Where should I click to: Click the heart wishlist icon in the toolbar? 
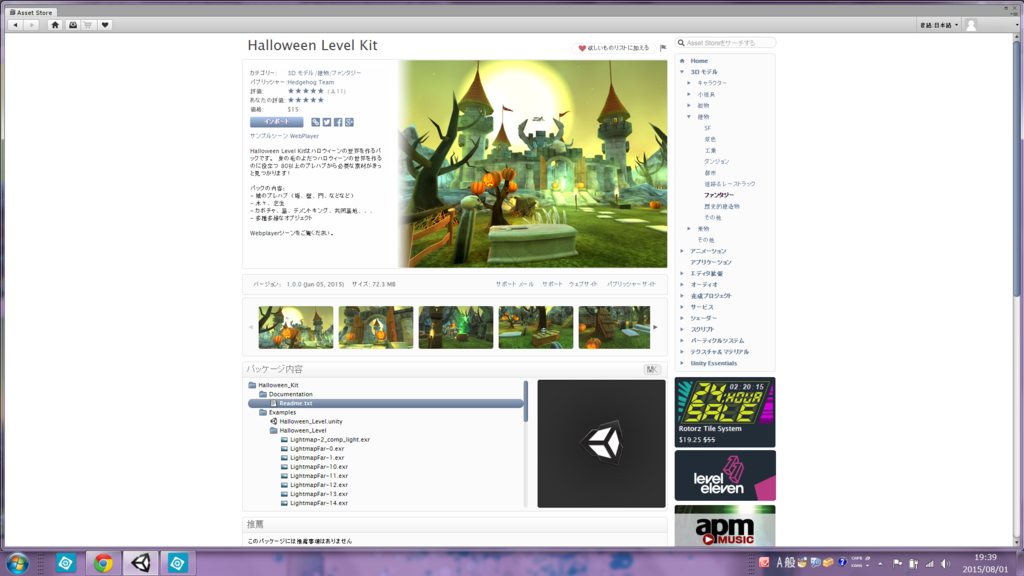[x=106, y=26]
